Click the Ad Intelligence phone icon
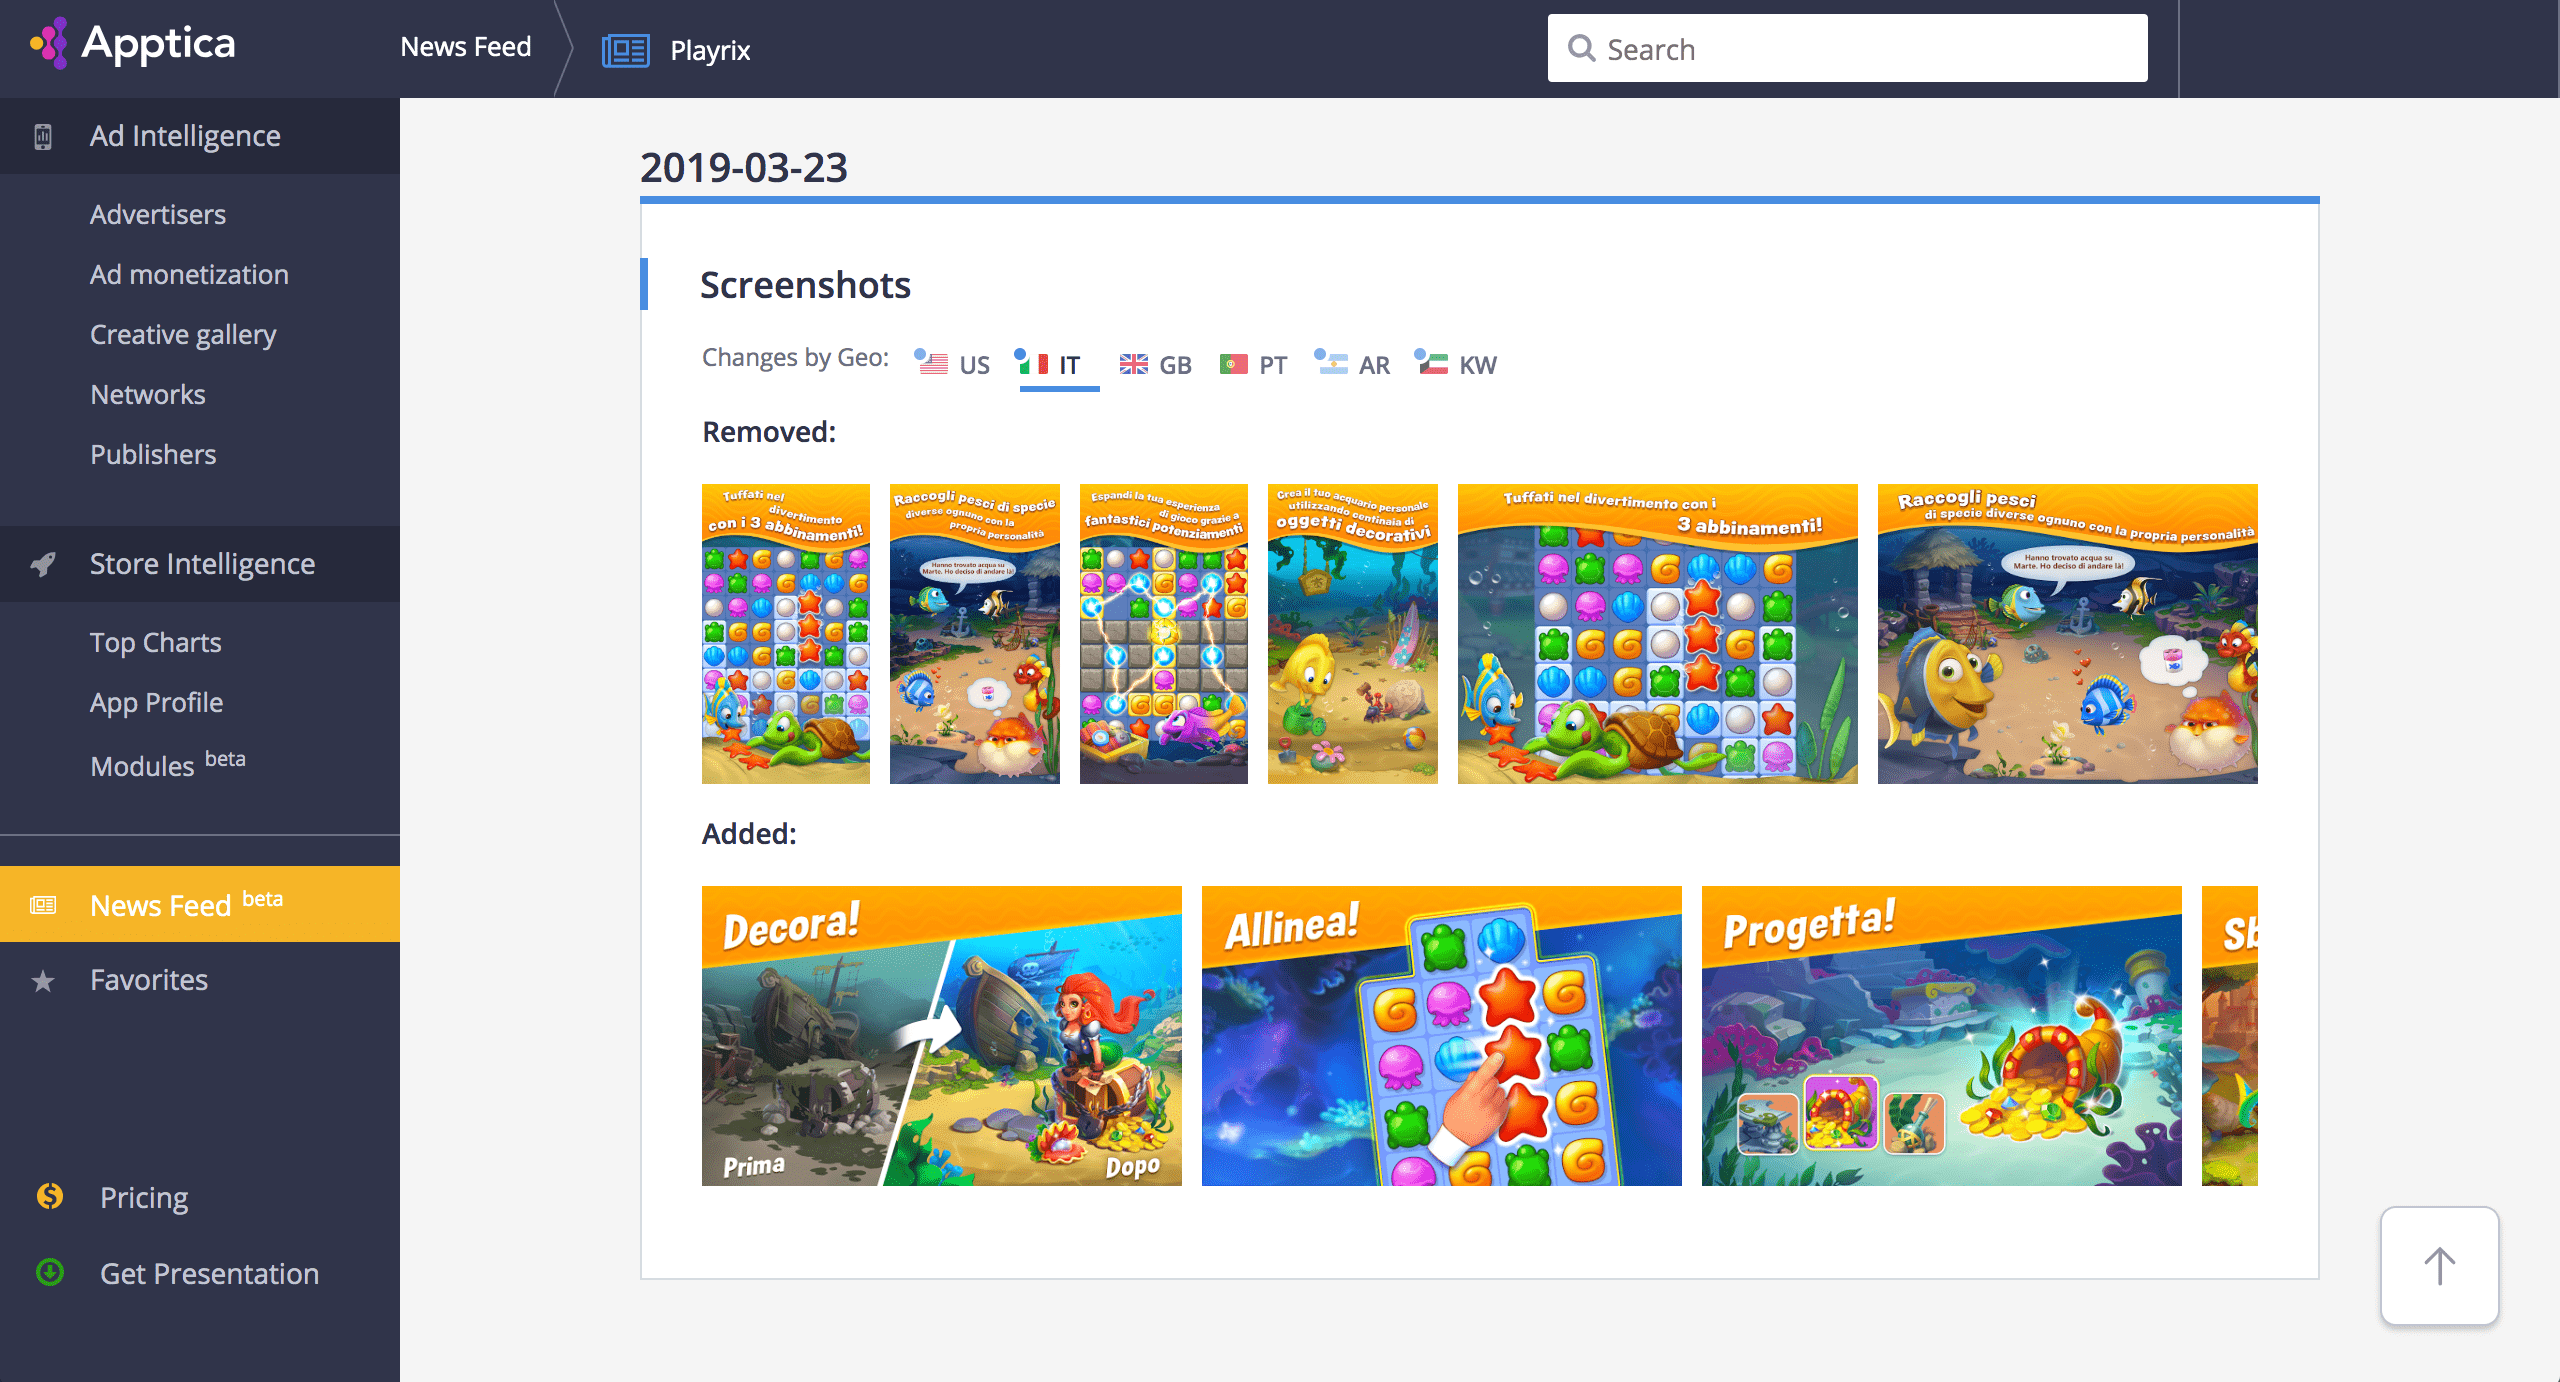Screen dimensions: 2560x1382 coord(43,136)
